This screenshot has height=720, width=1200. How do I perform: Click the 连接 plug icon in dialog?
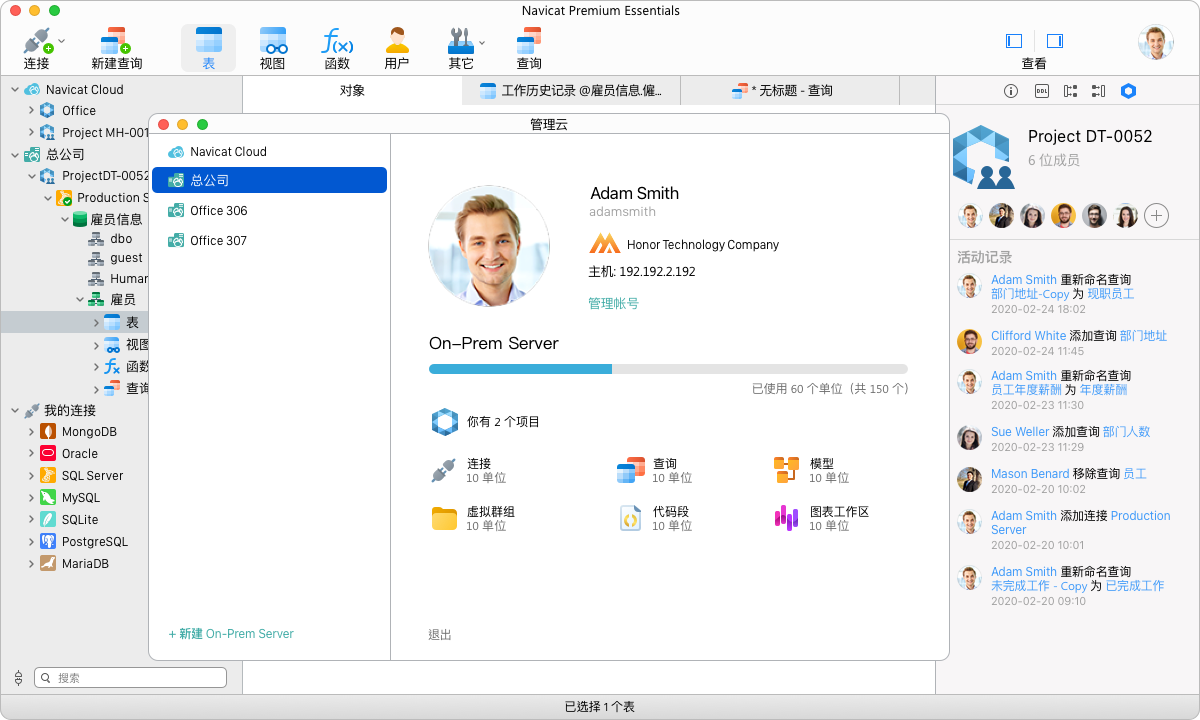pos(443,471)
